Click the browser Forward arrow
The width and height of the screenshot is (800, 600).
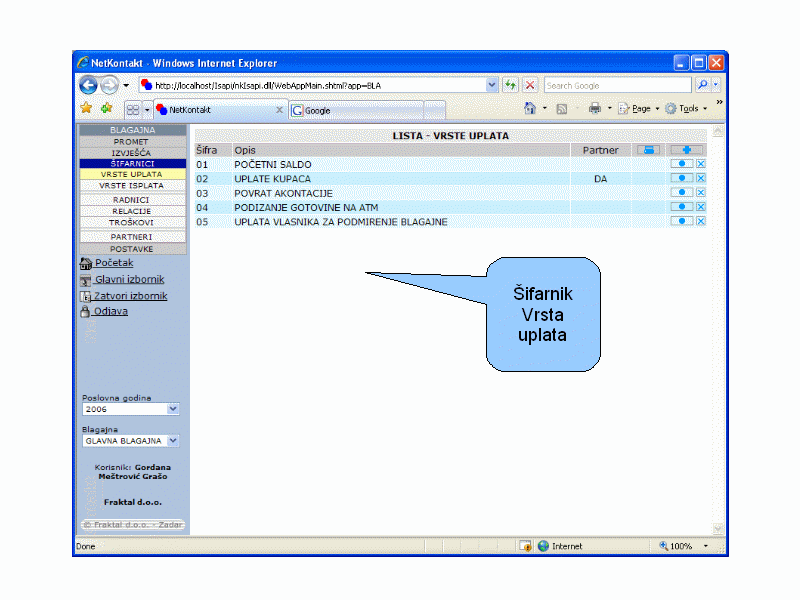pyautogui.click(x=109, y=85)
